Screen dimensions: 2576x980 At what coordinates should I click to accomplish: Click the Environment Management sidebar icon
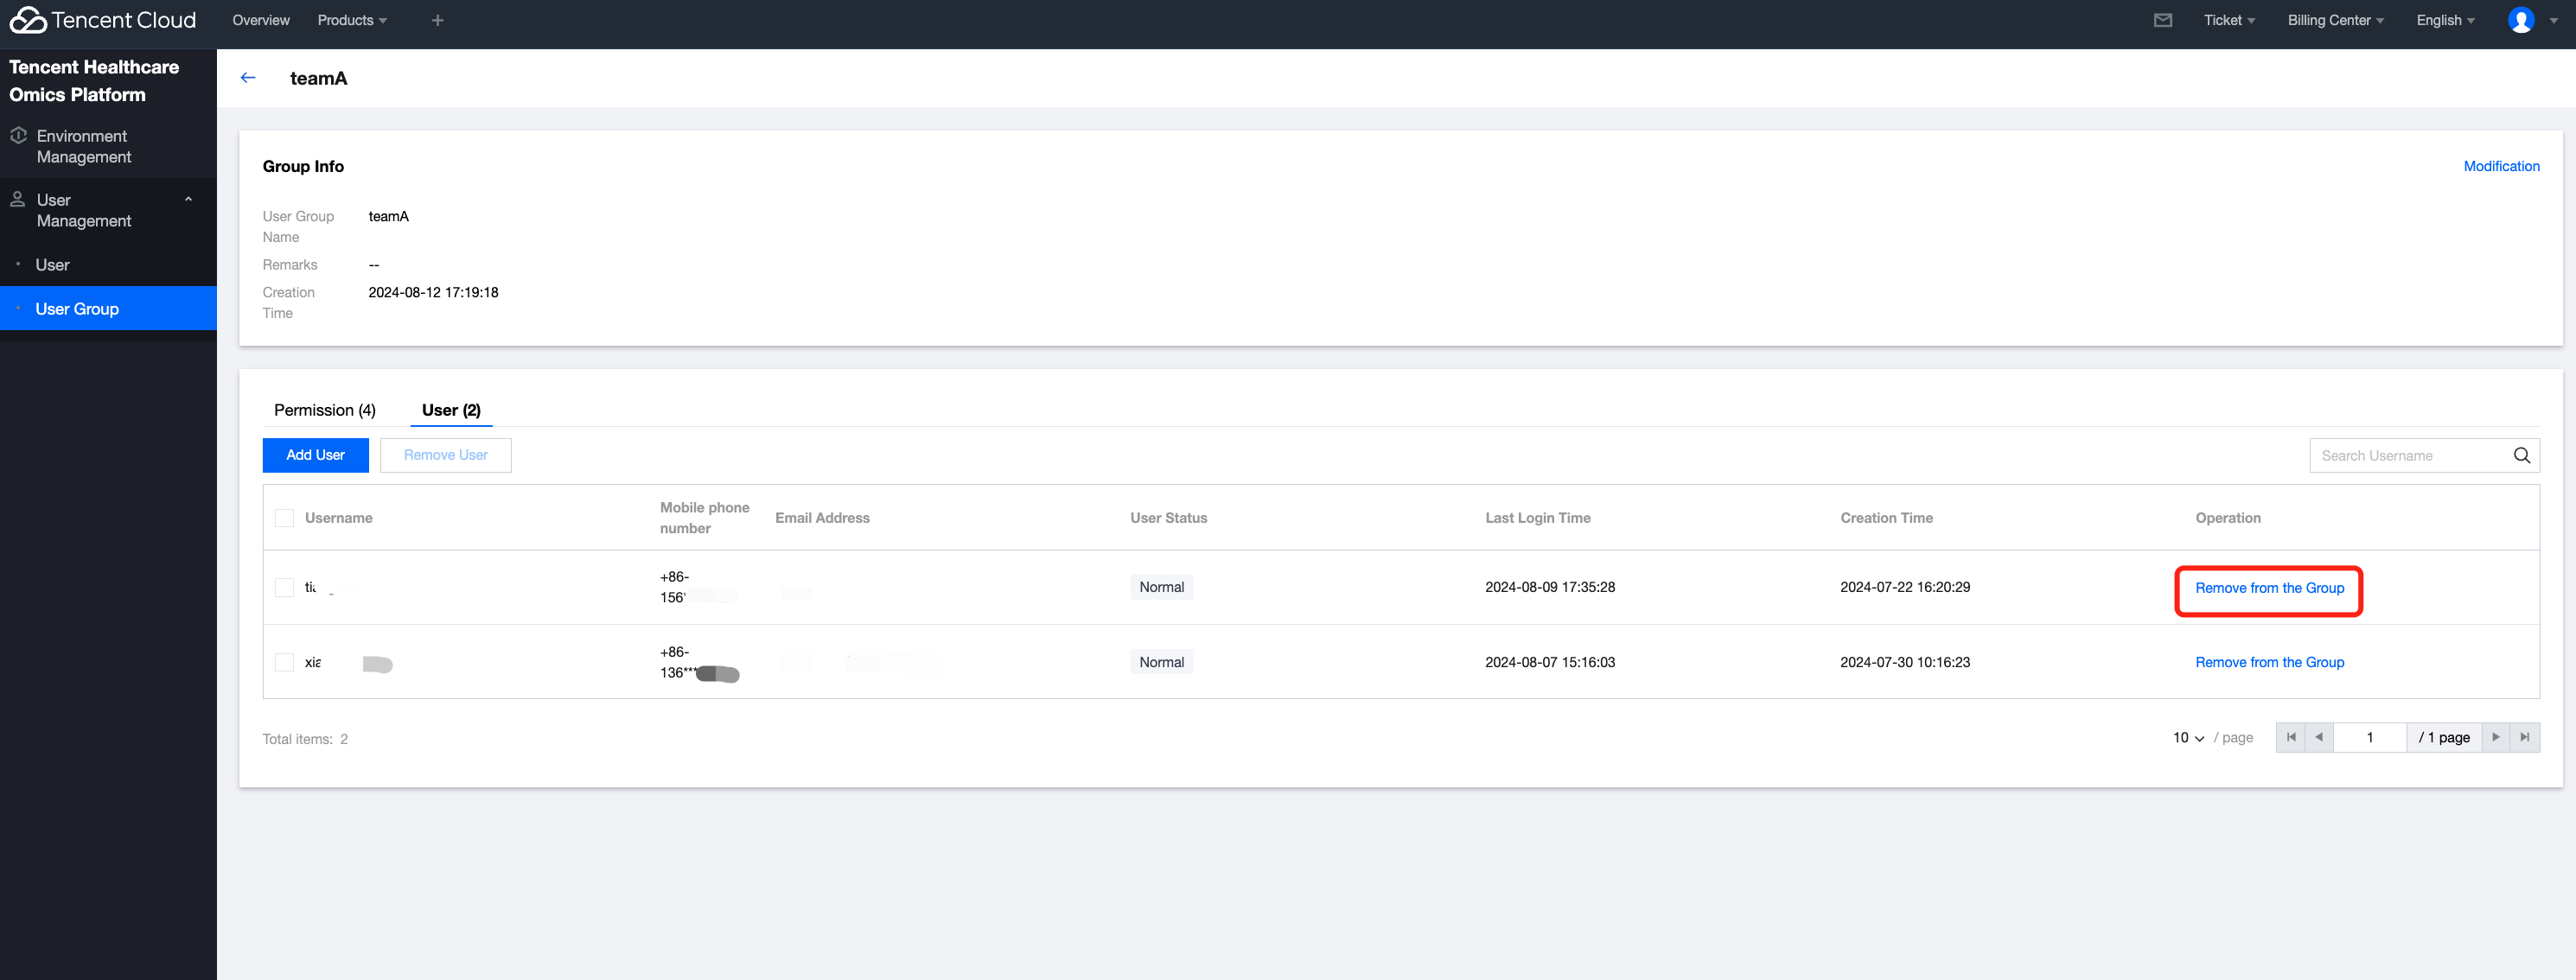click(x=18, y=135)
